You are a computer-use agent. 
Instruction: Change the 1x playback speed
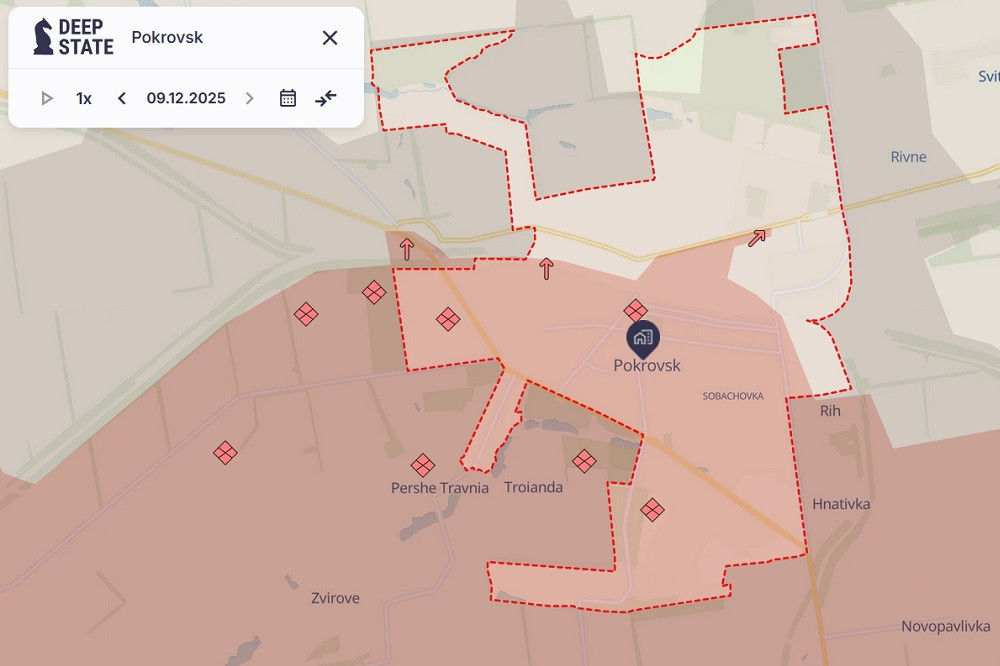[x=84, y=98]
